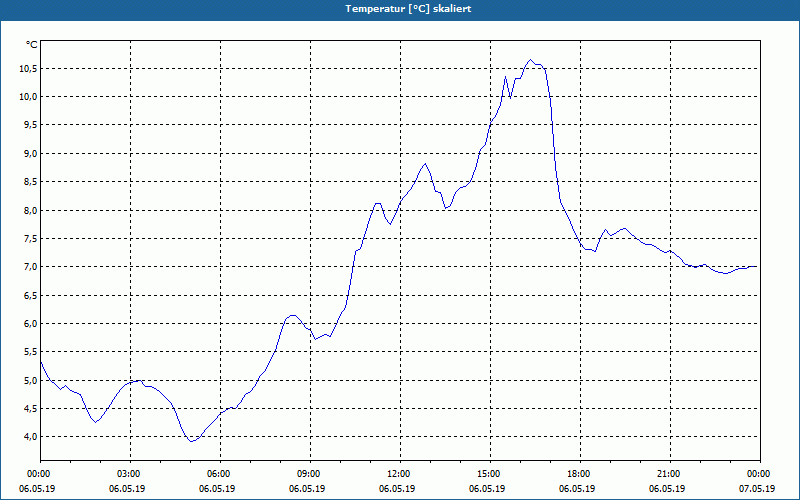Click the 09:00 time axis label
This screenshot has height=500, width=800.
tap(310, 474)
